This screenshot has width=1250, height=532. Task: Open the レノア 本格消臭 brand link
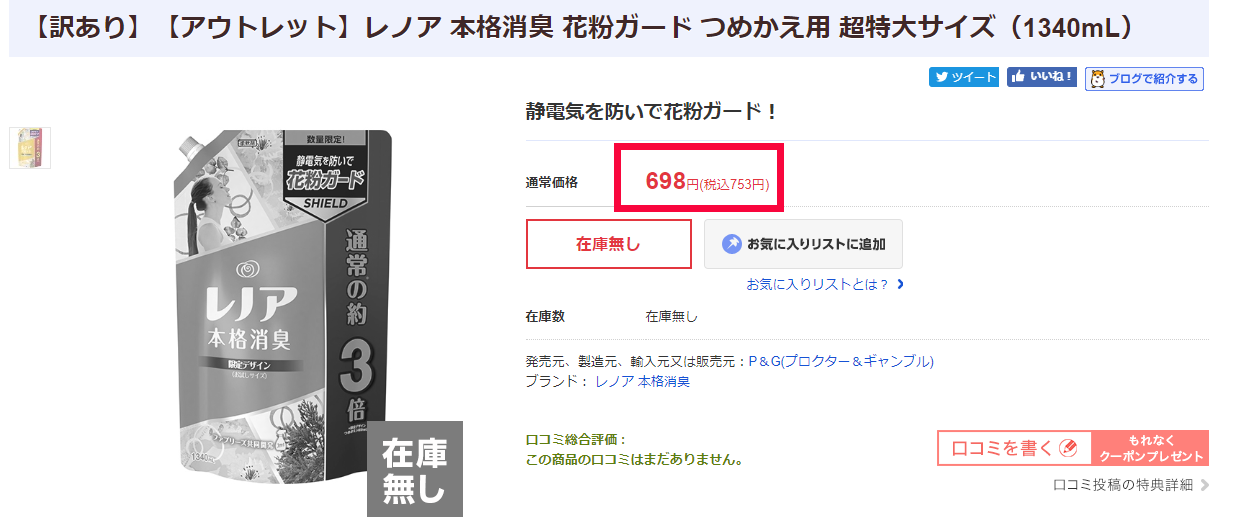click(x=642, y=381)
